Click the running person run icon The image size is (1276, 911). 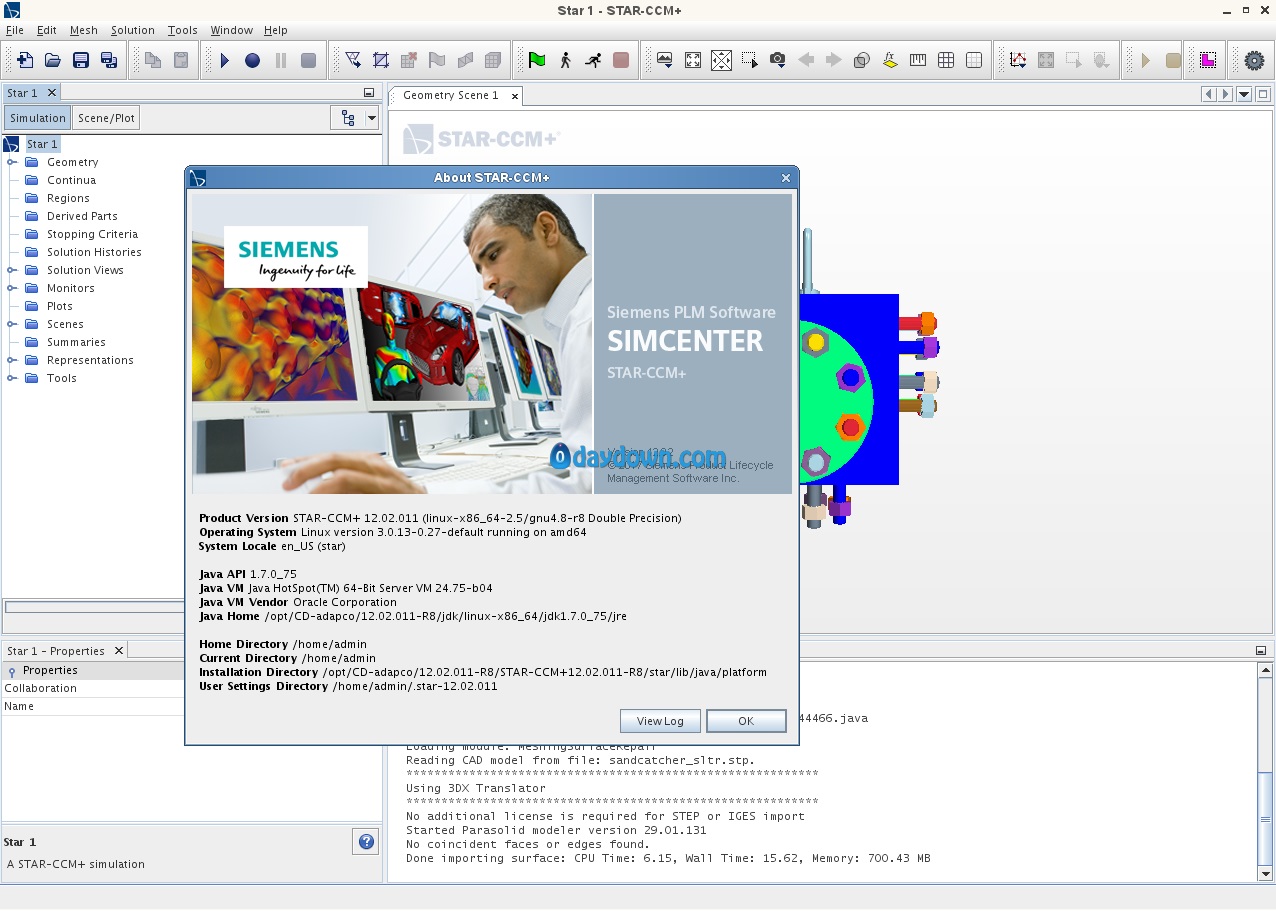point(593,60)
